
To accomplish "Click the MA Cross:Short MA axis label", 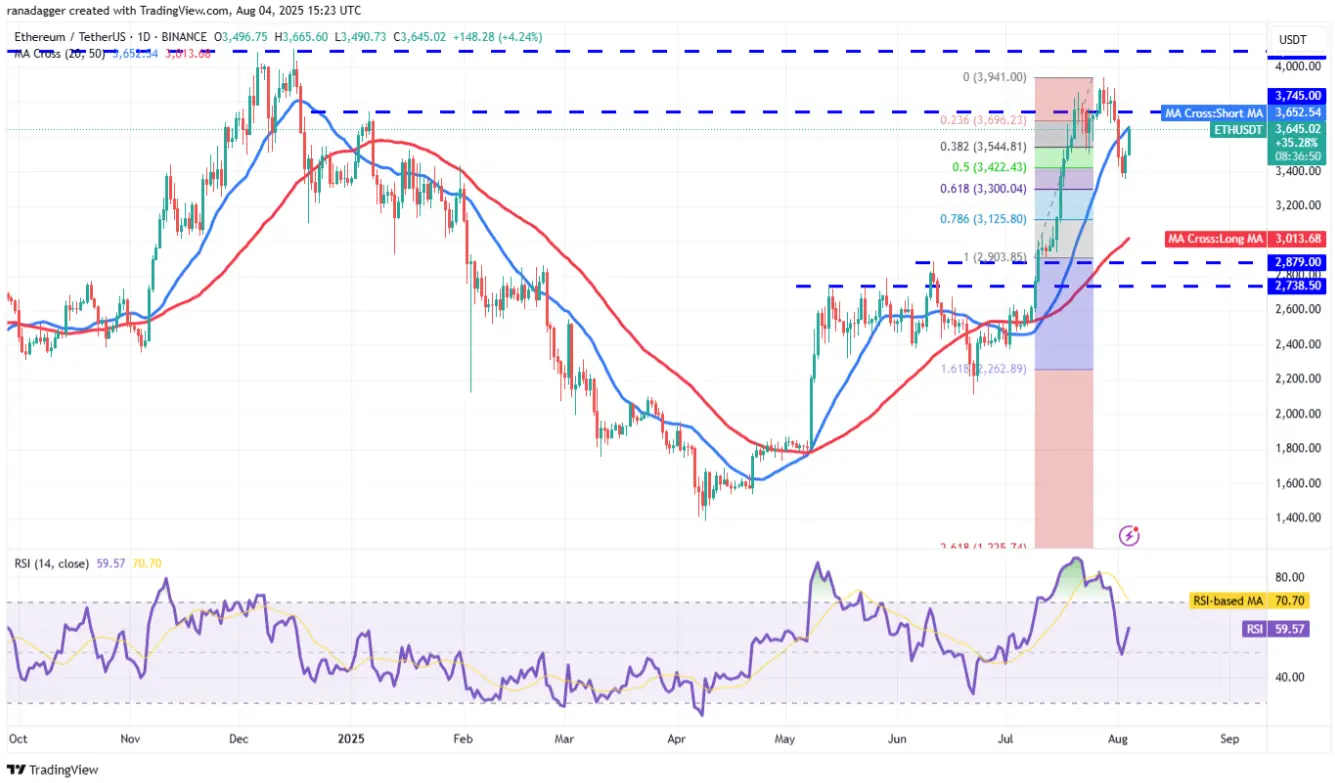I will 1214,113.
